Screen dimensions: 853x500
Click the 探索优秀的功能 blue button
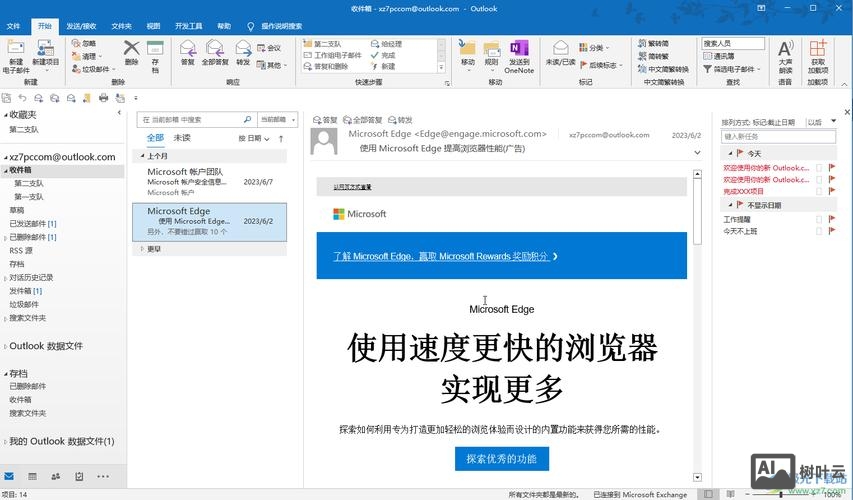coord(502,459)
